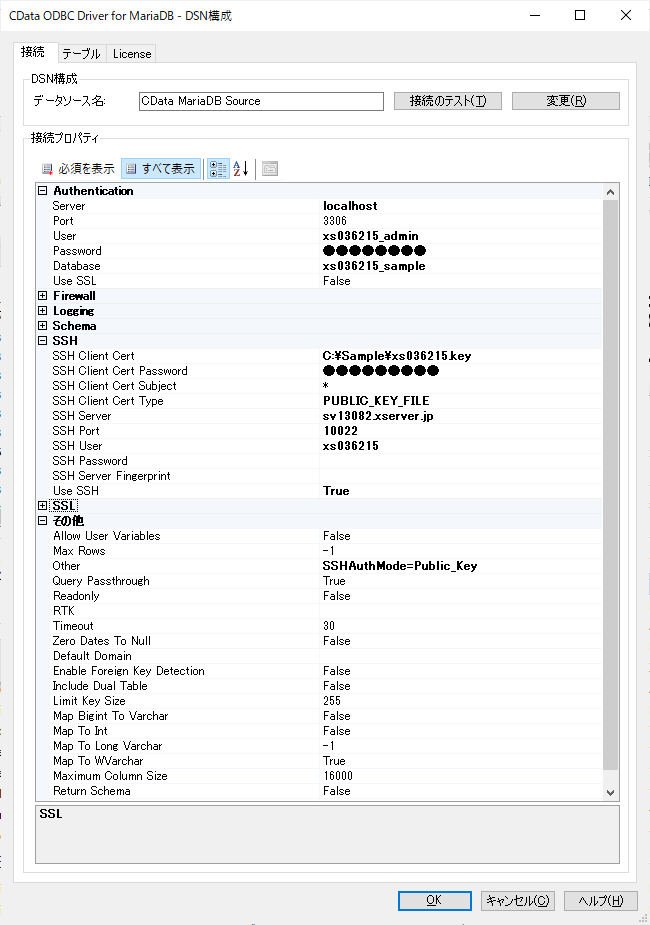The image size is (650, 925).
Task: Select SSH User value xs036215
Action: (x=350, y=446)
